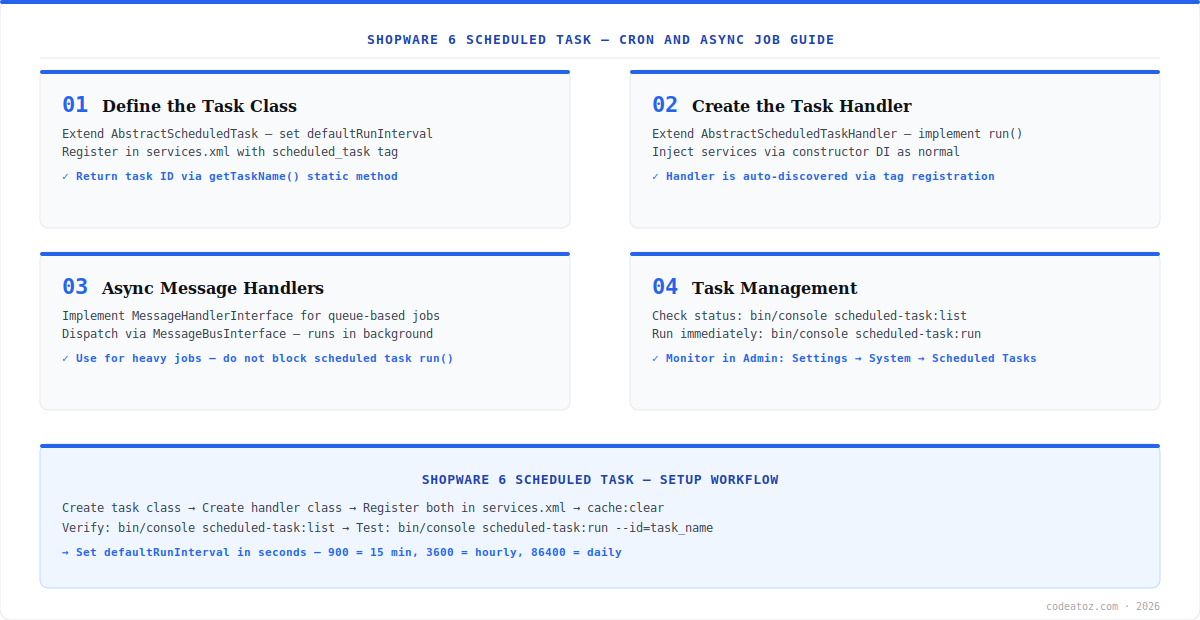Click 'Implement MessageHandlerInterface for queue-based jobs'
The image size is (1200, 620).
coord(251,315)
